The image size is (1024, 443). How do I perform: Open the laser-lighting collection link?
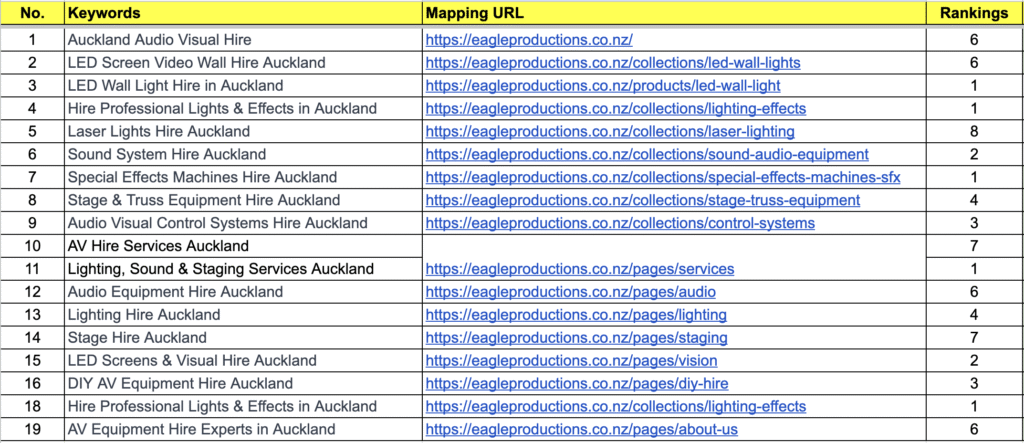[610, 132]
